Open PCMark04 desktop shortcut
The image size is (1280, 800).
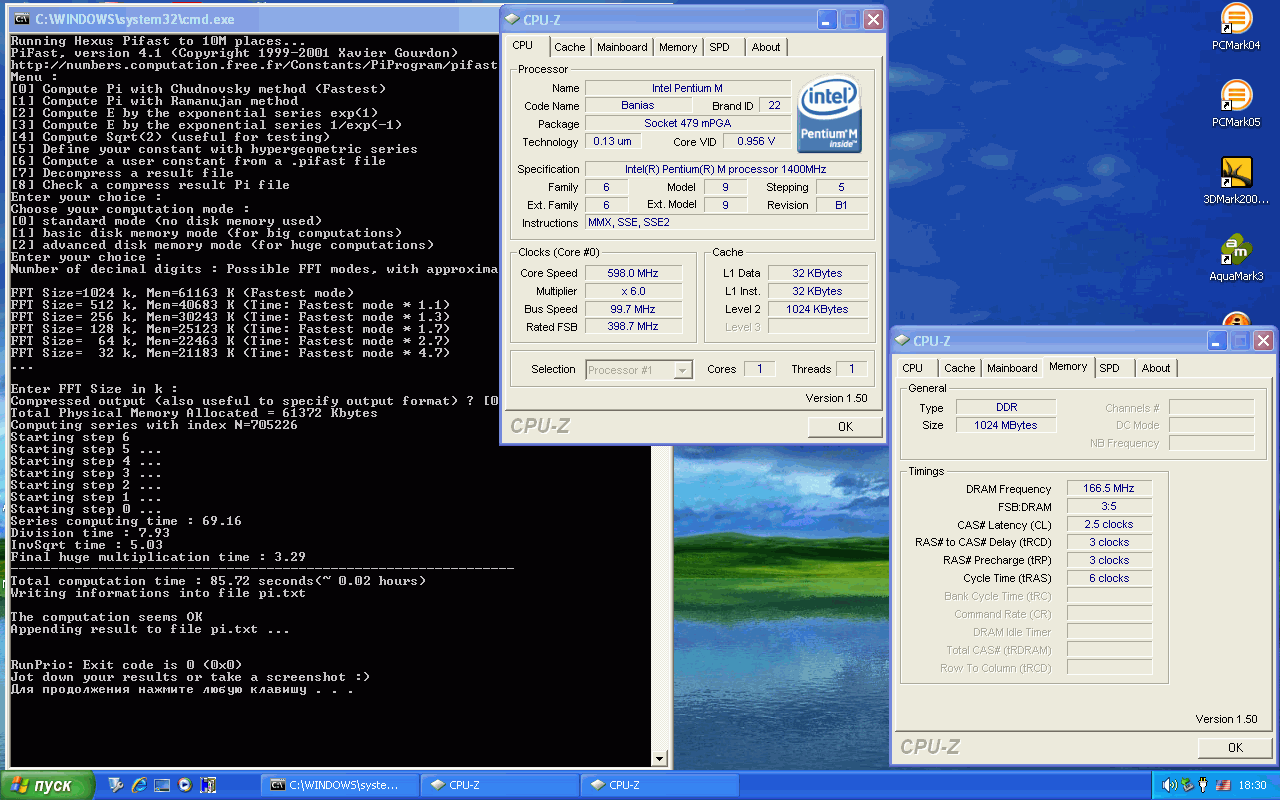click(1236, 27)
